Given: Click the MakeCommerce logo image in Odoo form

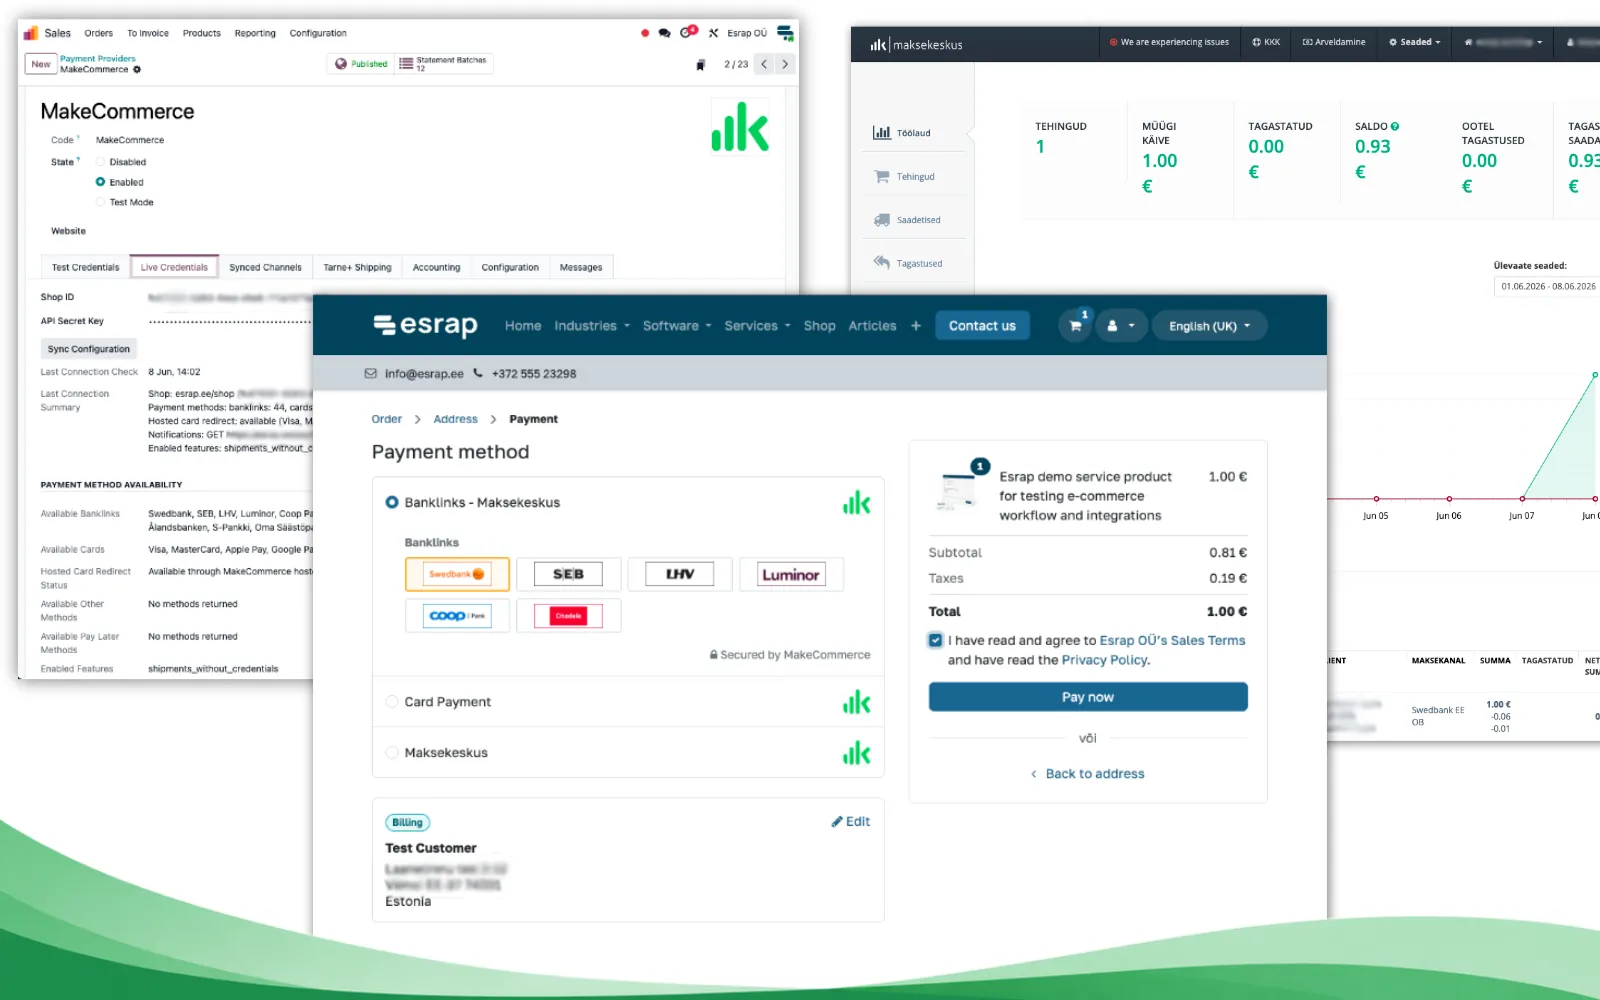Looking at the screenshot, I should coord(740,127).
